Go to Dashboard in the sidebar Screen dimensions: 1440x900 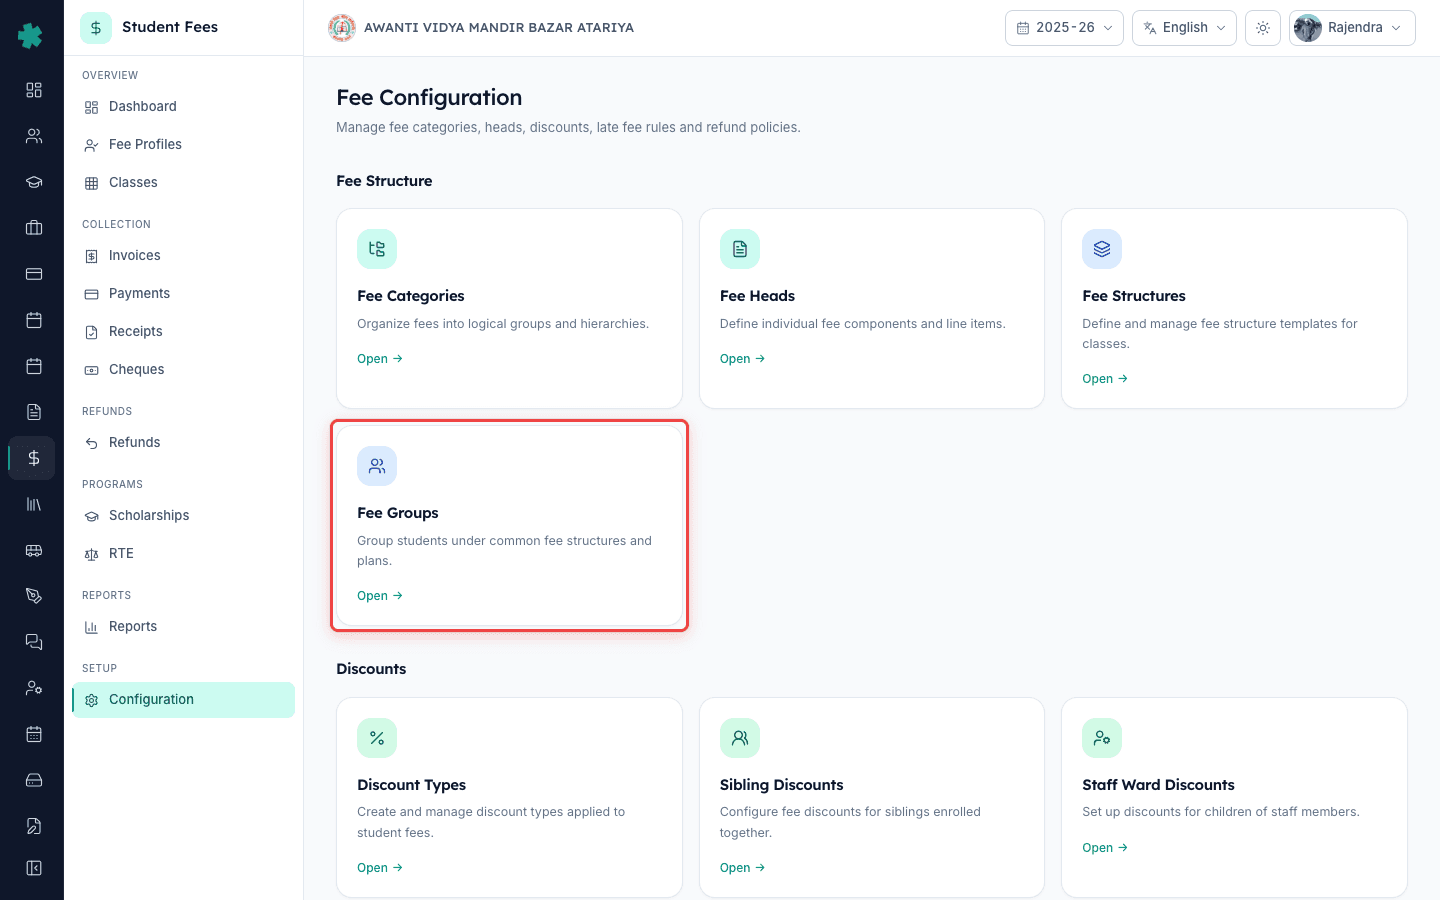point(183,107)
